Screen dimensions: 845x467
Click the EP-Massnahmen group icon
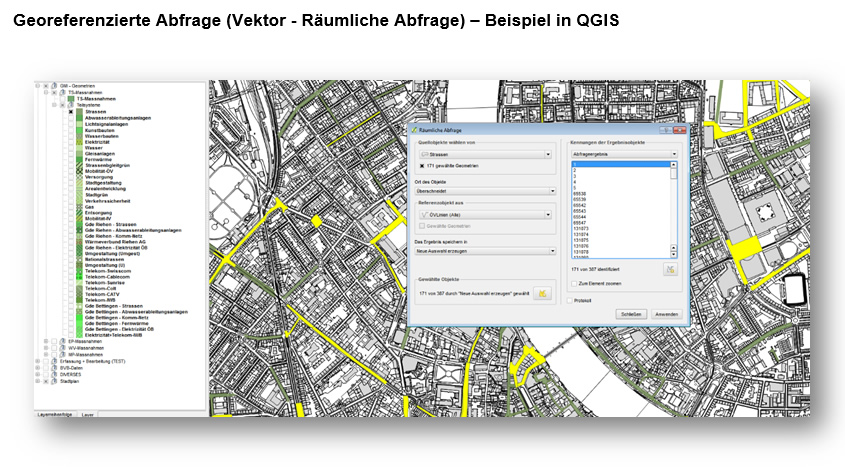pyautogui.click(x=63, y=341)
